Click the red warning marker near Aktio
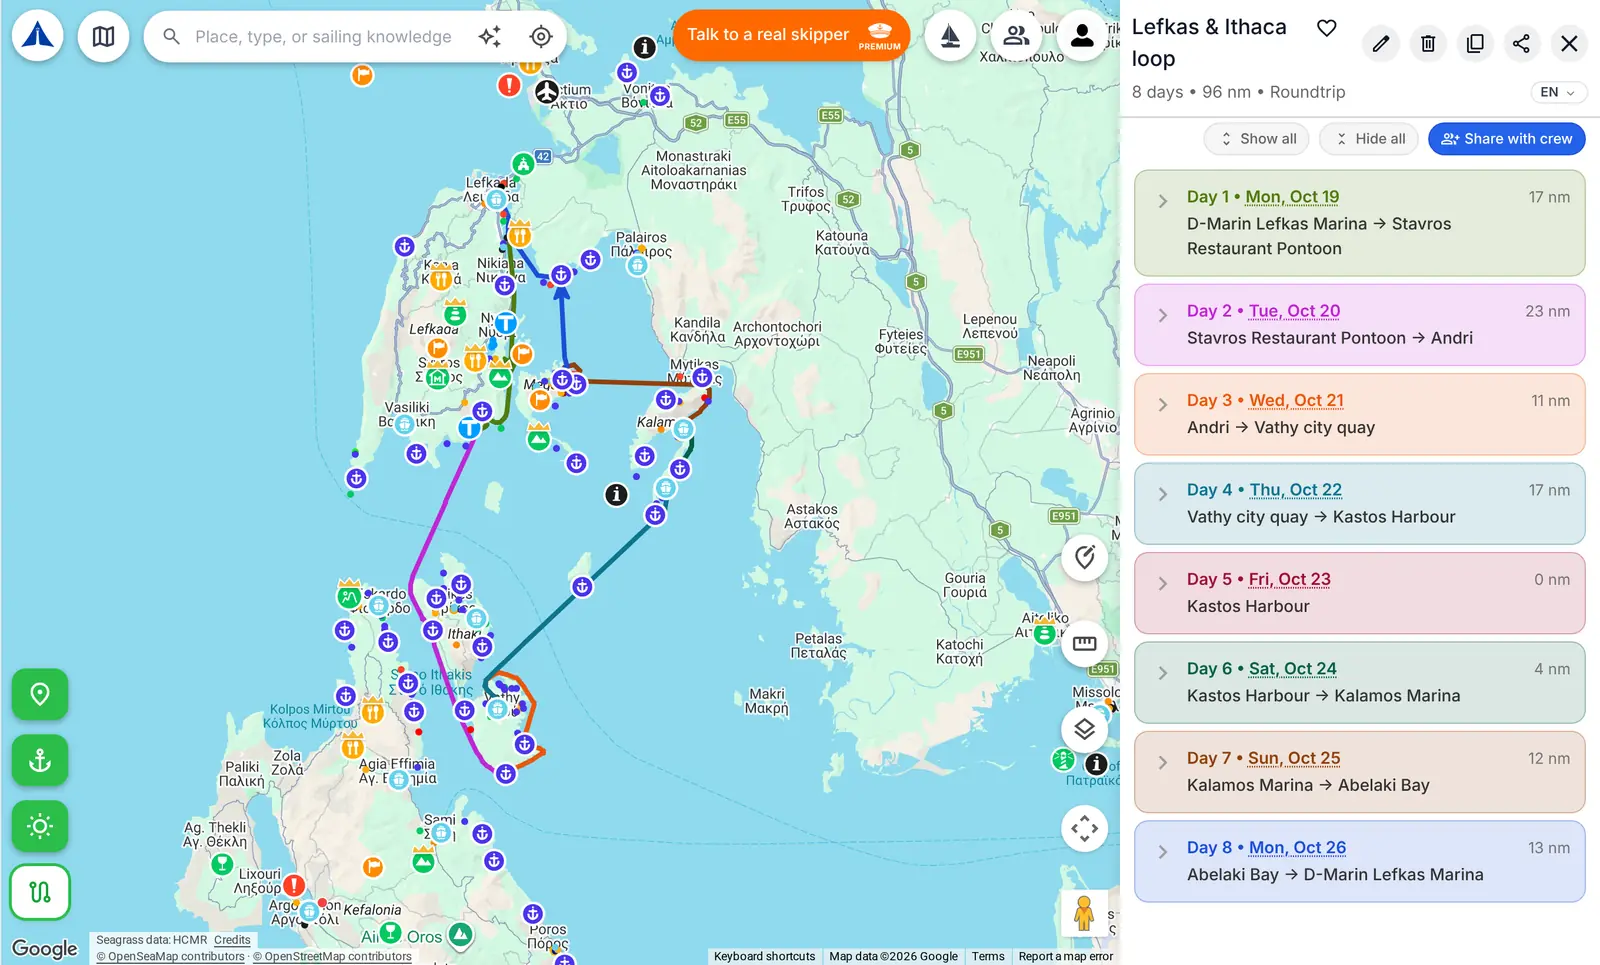This screenshot has height=965, width=1600. (509, 85)
